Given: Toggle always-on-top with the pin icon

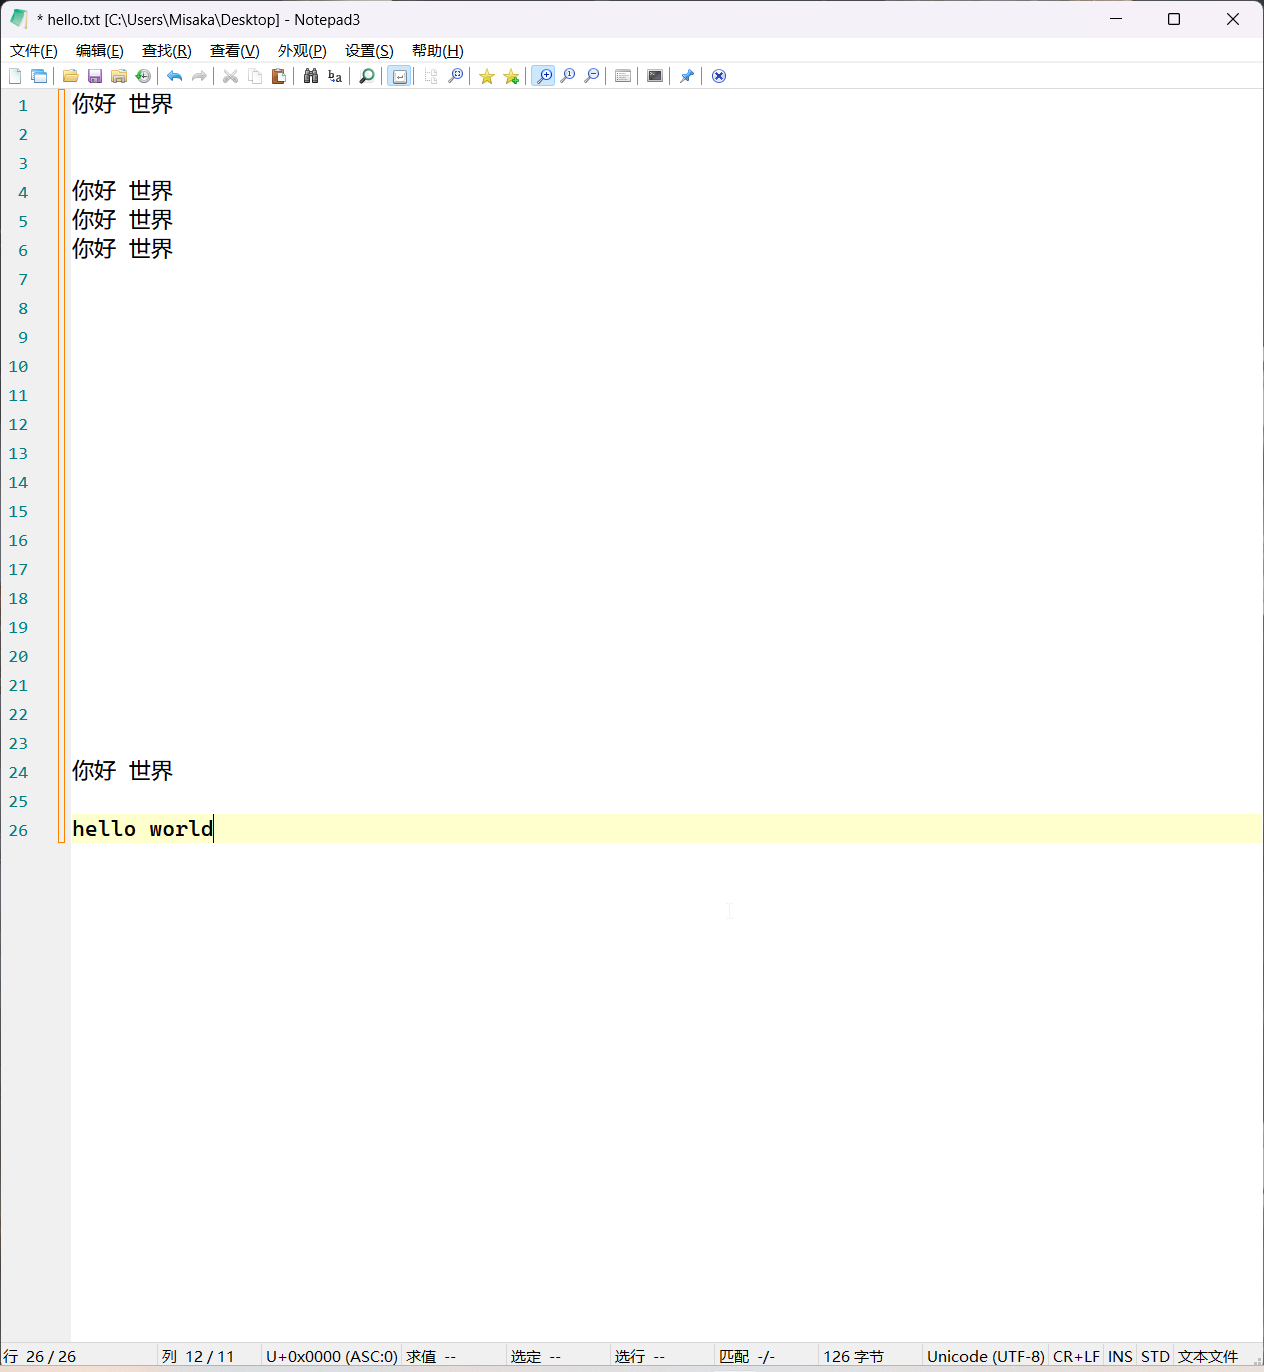Looking at the screenshot, I should [x=687, y=76].
